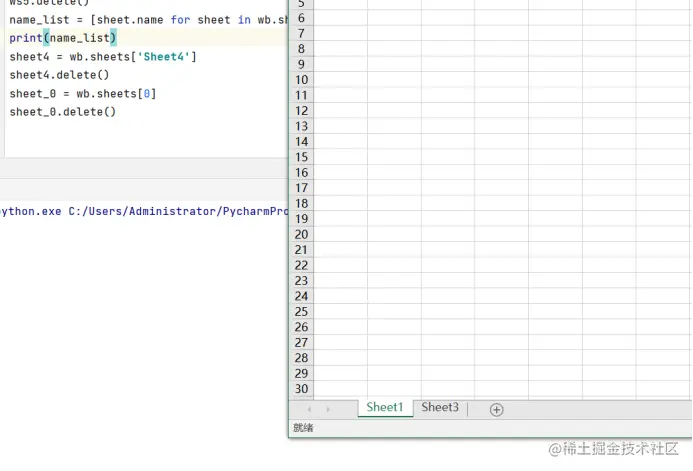Select row 20 header in Excel
Image resolution: width=693 pixels, height=471 pixels.
(x=301, y=235)
